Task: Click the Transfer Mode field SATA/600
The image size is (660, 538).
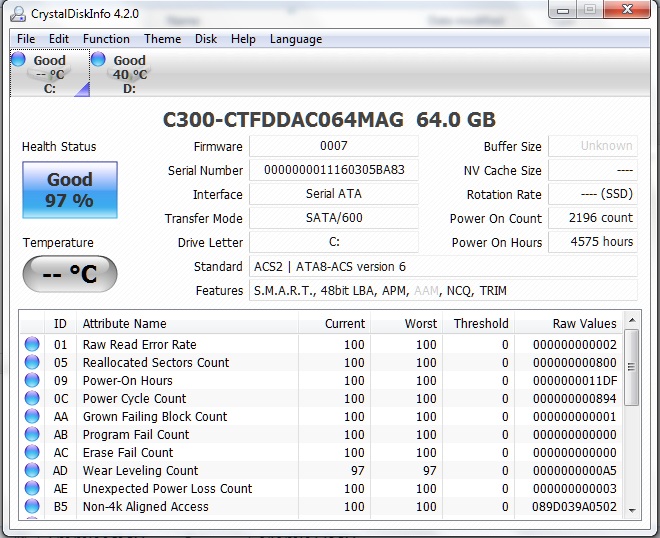Action: 334,218
